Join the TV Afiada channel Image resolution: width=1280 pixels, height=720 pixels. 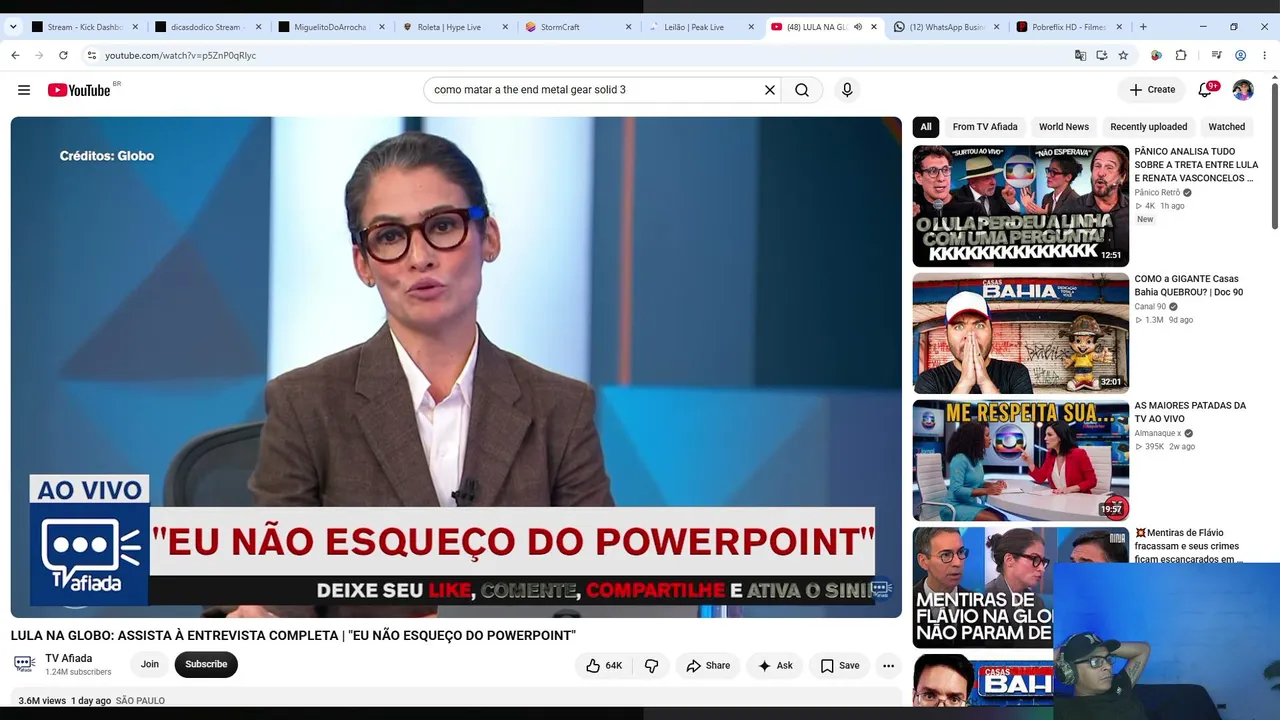[x=150, y=664]
